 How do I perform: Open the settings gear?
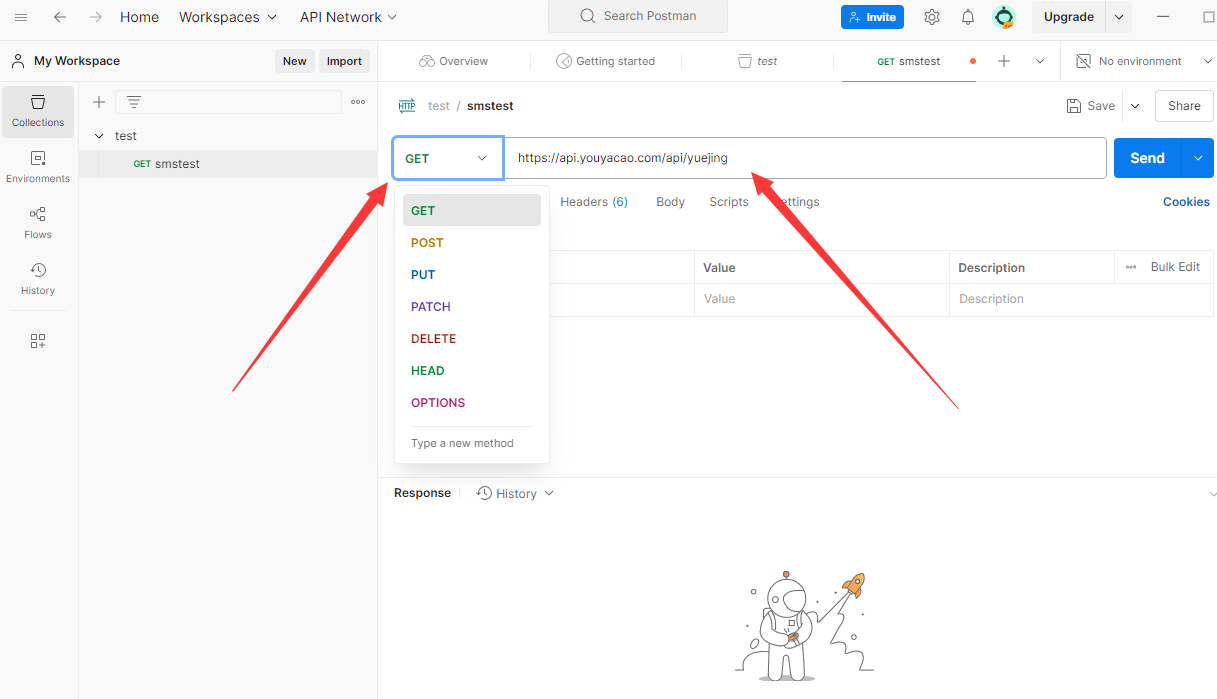(x=932, y=17)
